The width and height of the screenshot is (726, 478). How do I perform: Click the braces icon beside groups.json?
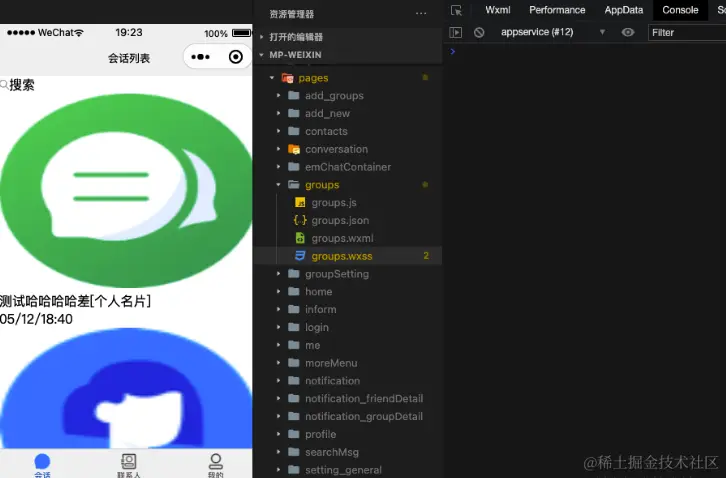pos(300,220)
